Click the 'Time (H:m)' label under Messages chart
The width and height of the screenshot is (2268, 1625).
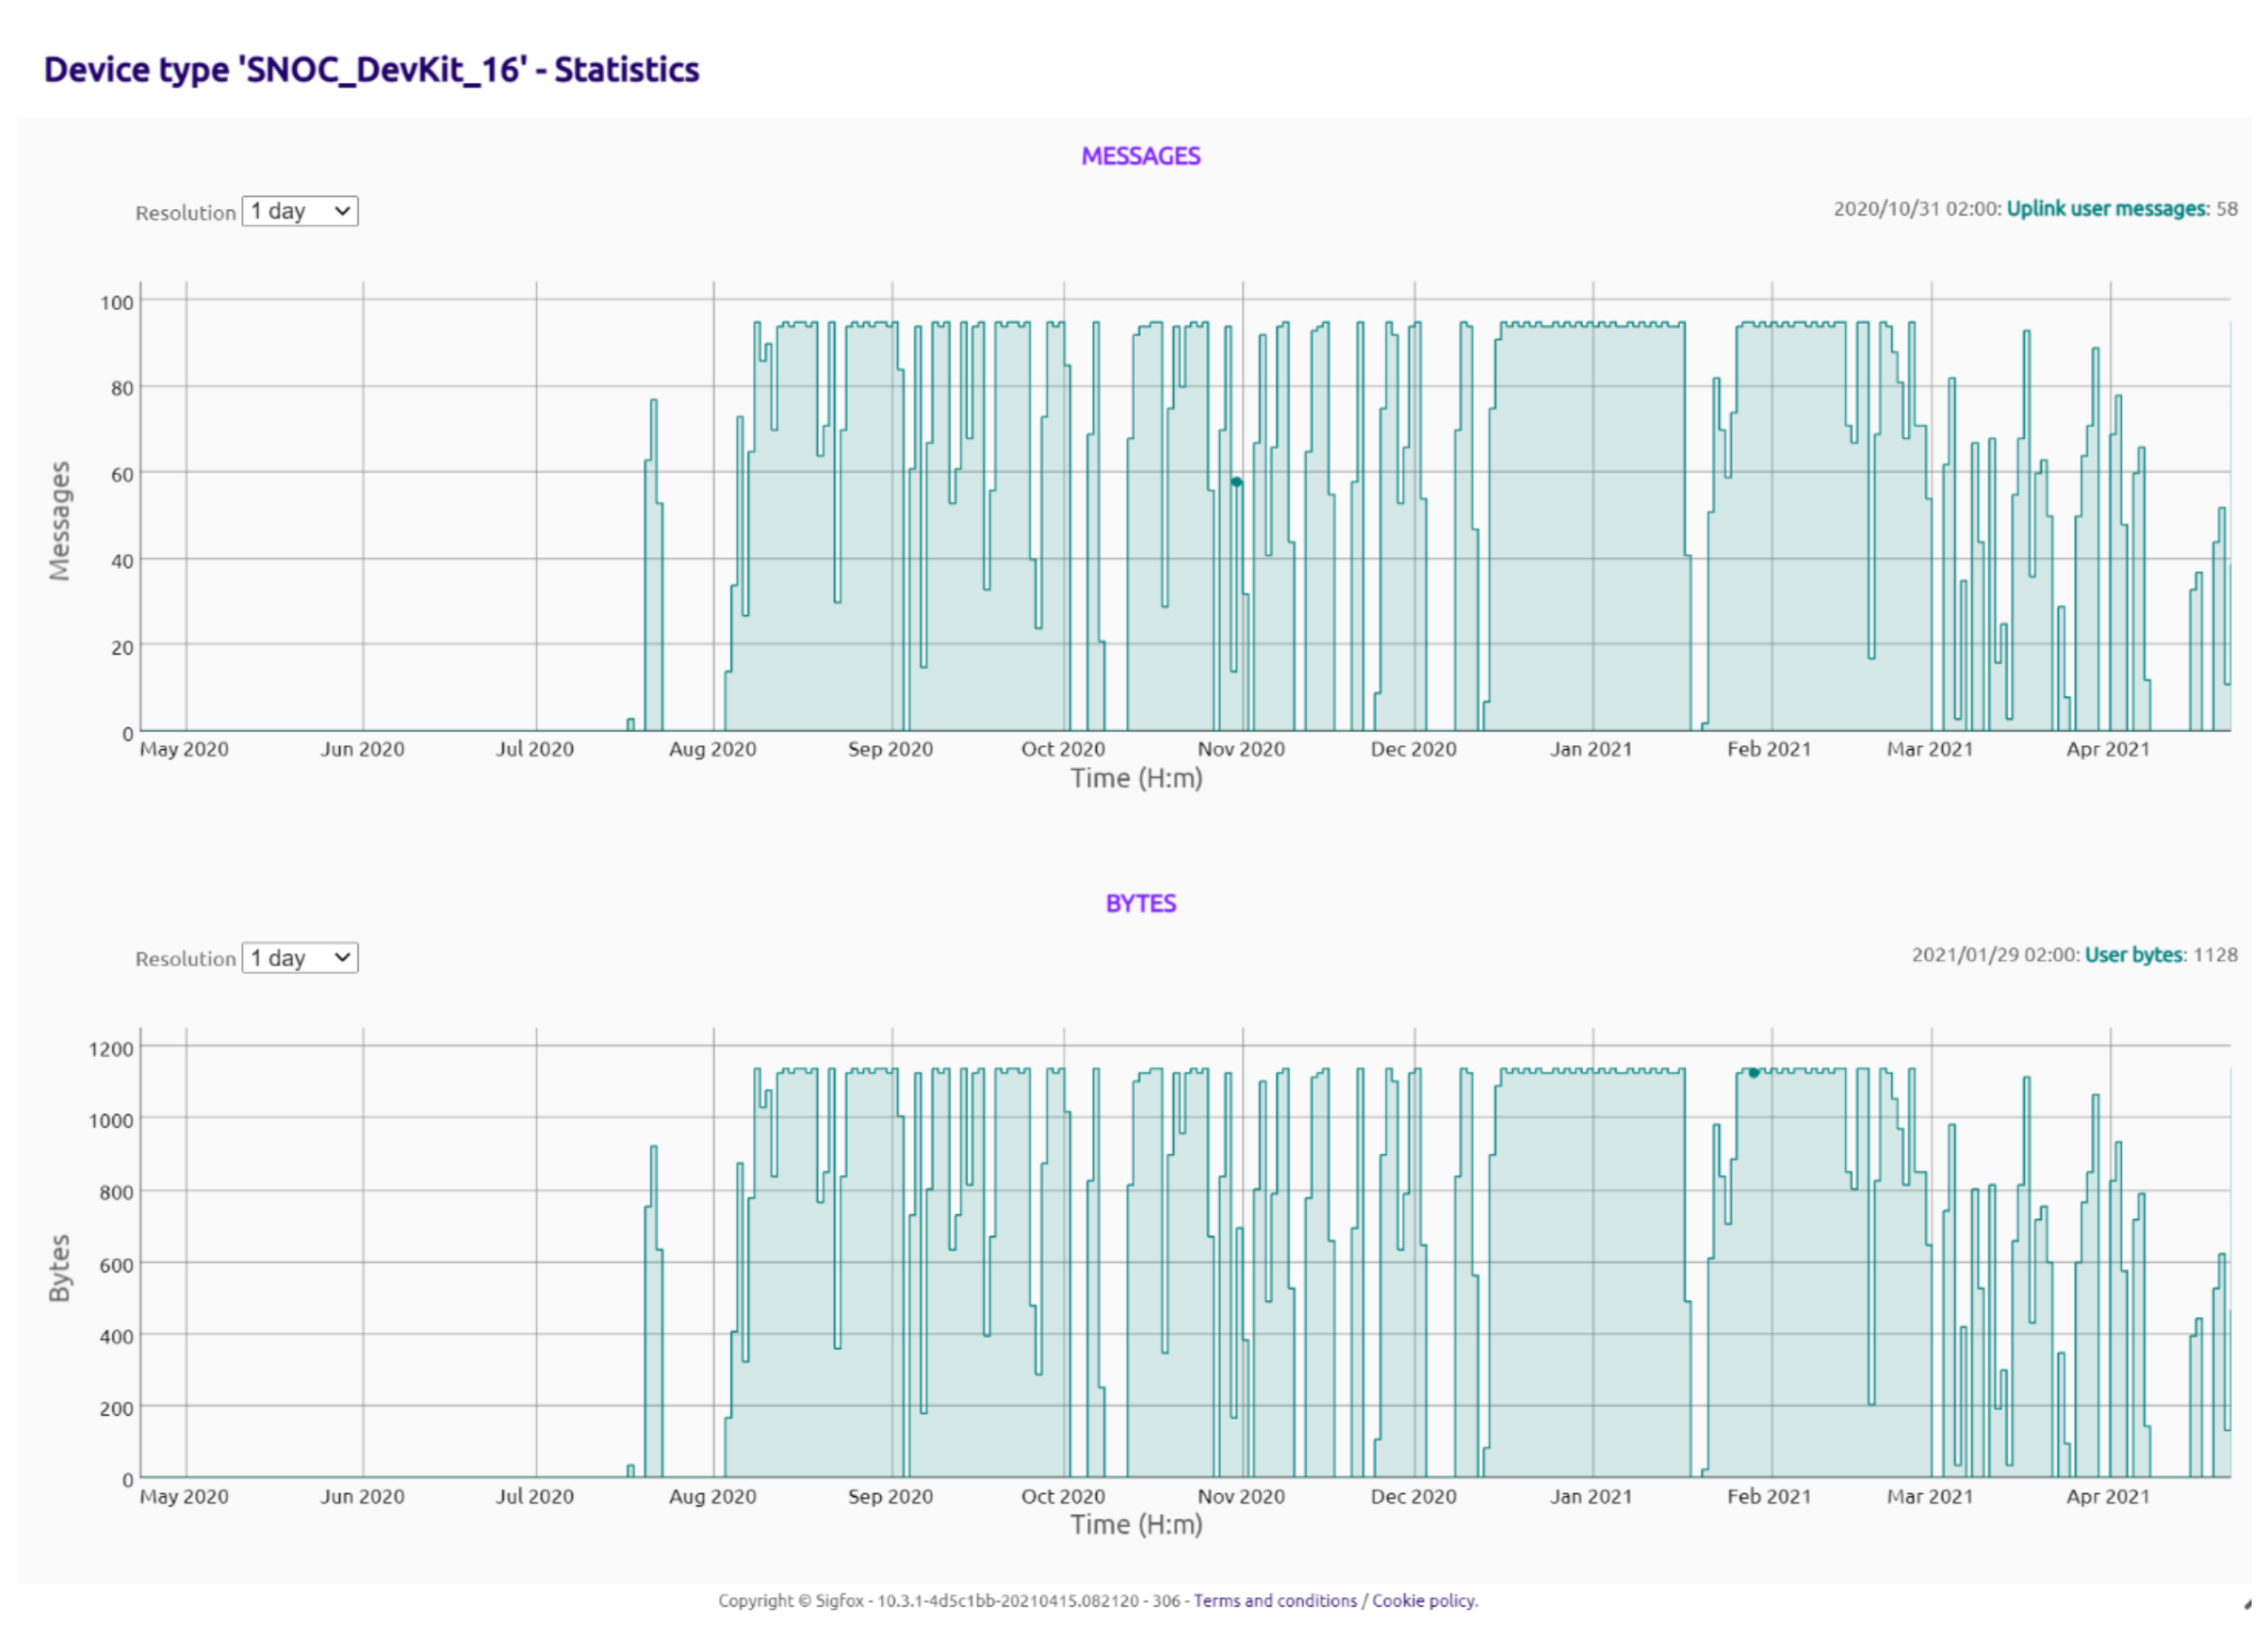pos(1136,778)
